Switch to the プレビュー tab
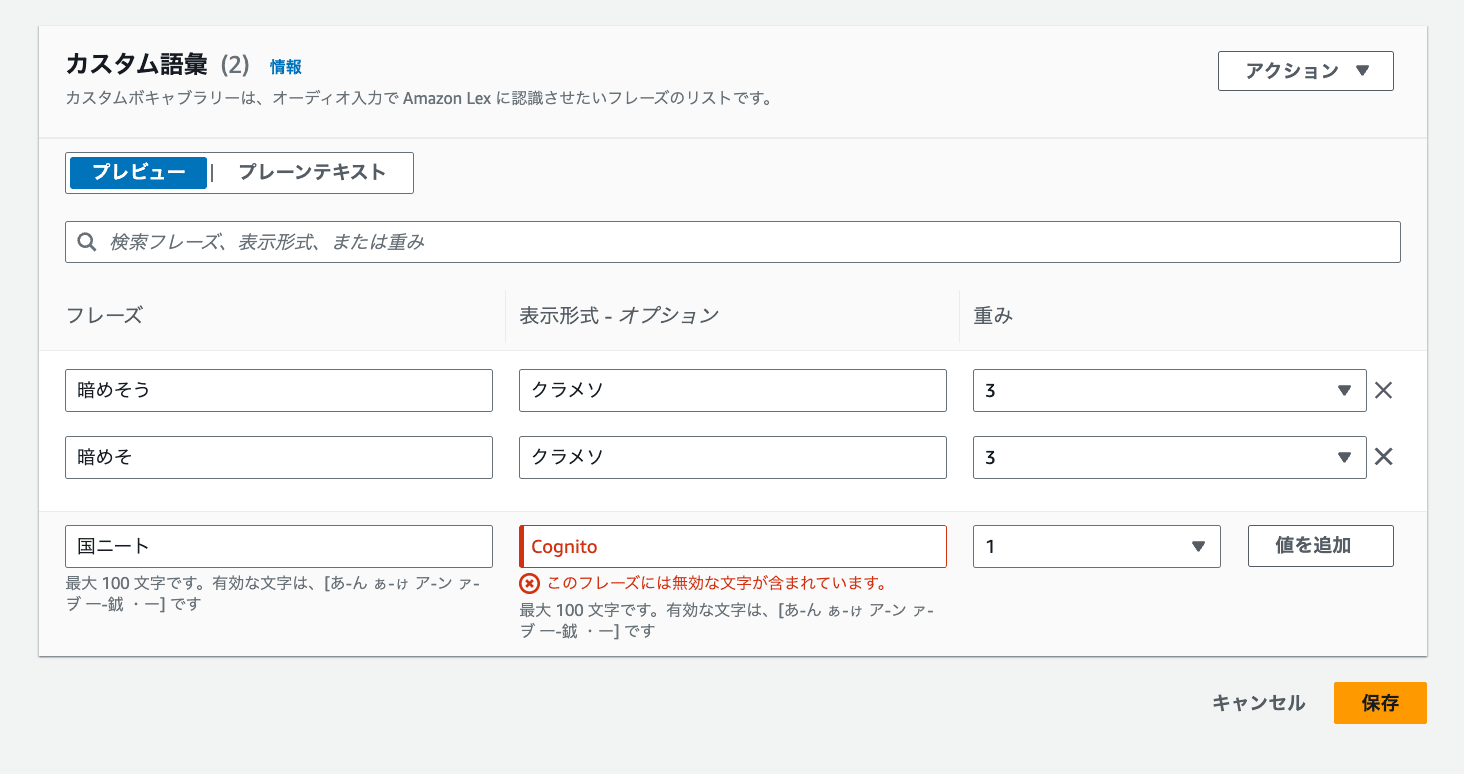The height and width of the screenshot is (774, 1464). 139,172
